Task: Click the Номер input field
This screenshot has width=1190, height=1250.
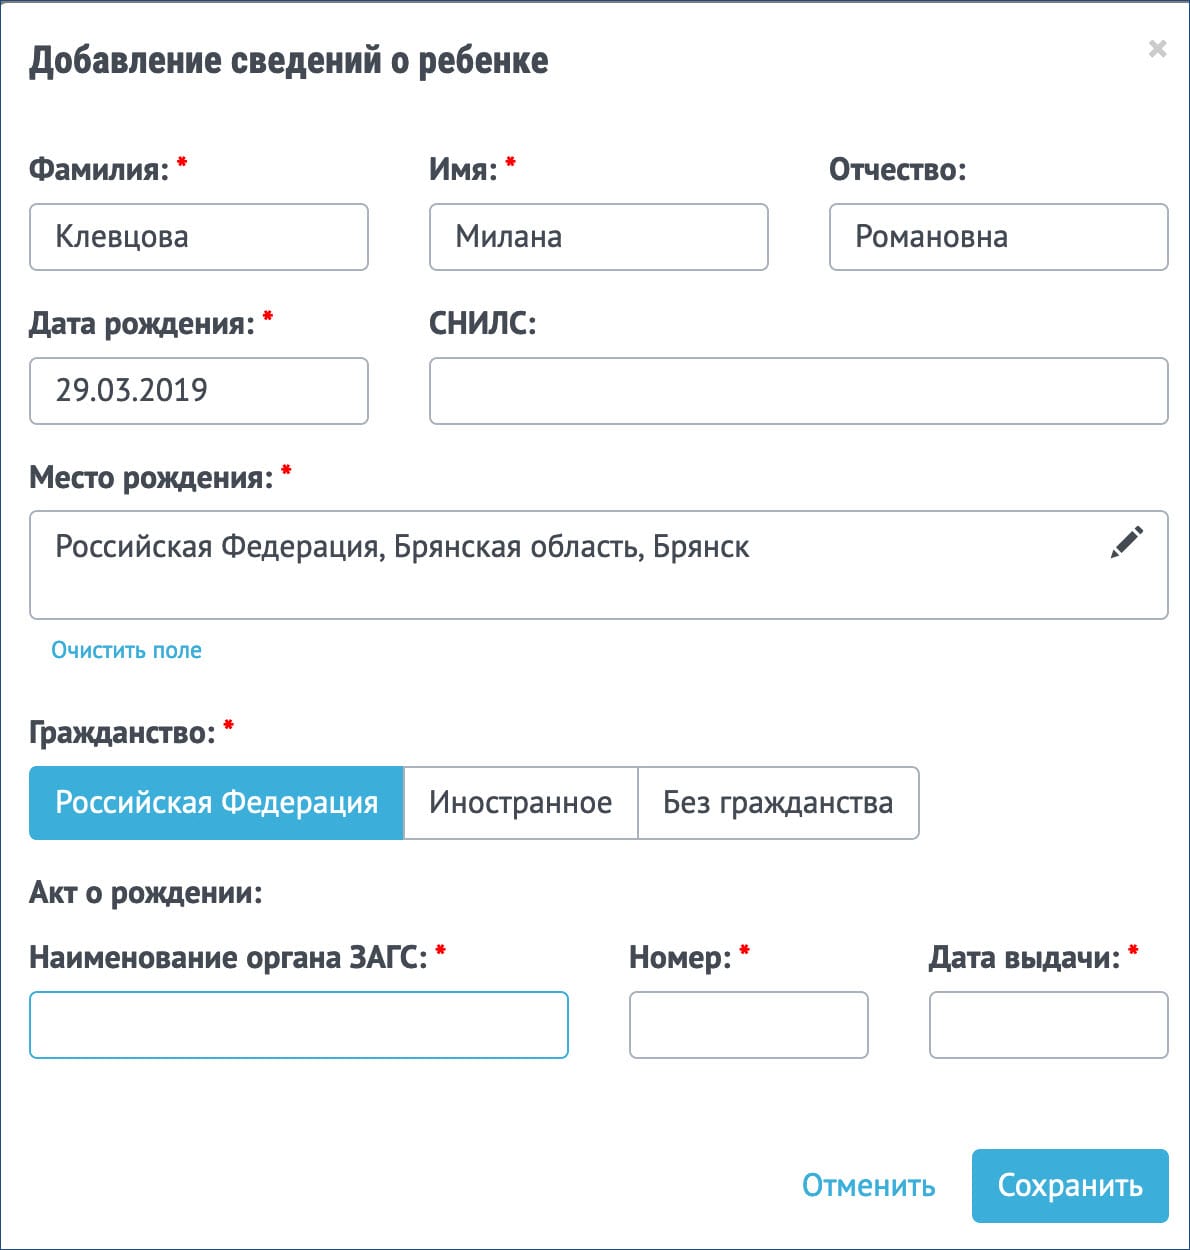Action: [748, 1025]
